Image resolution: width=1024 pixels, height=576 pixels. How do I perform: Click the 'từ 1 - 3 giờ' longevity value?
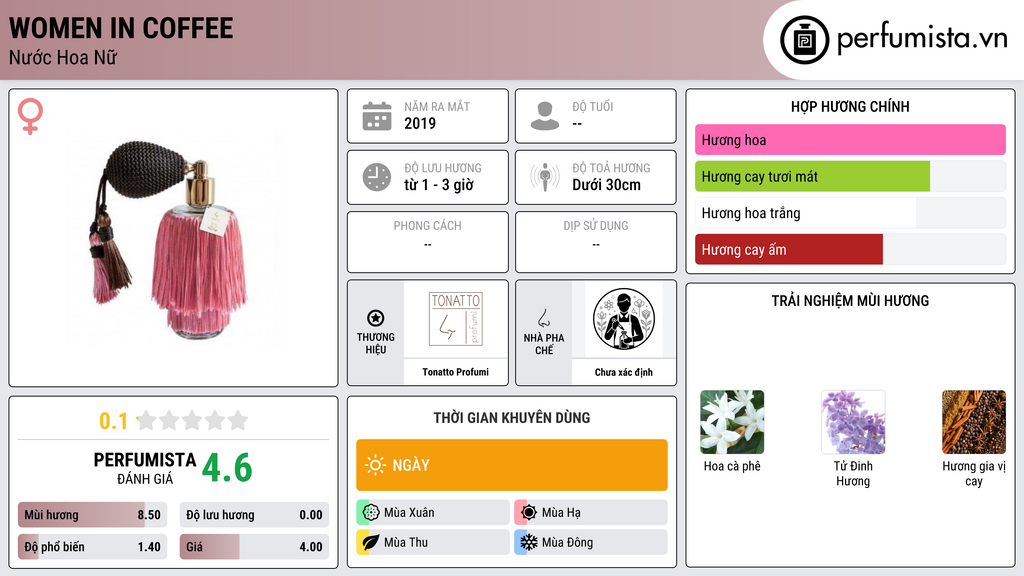tap(438, 185)
